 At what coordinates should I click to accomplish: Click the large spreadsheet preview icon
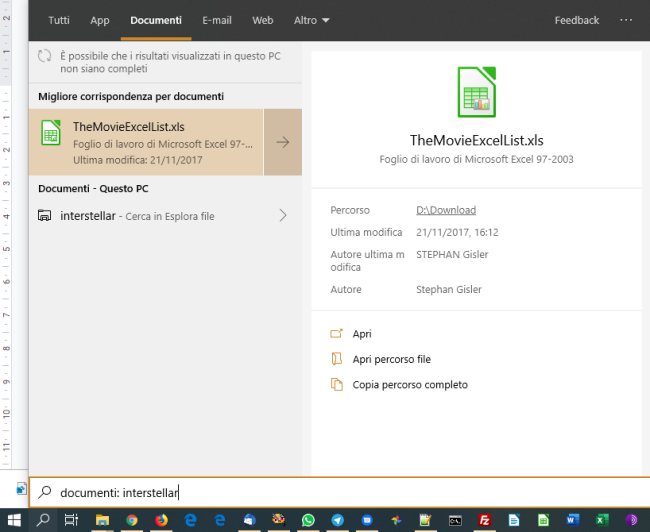pos(476,92)
